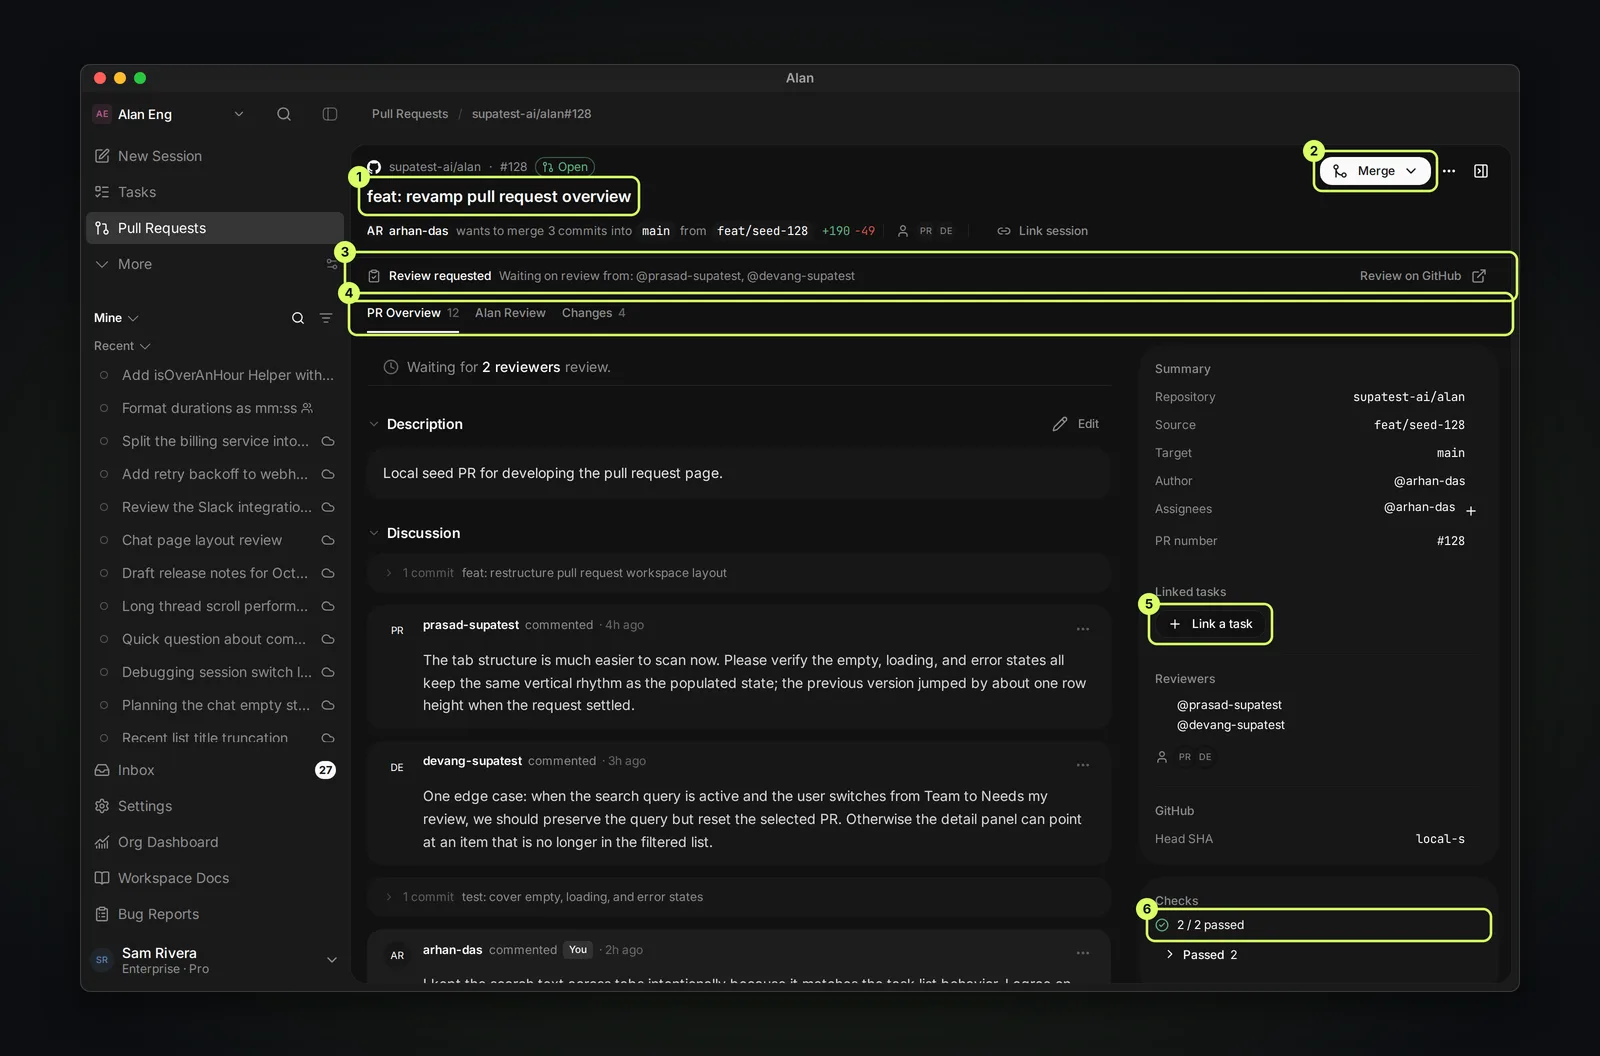The image size is (1600, 1056).
Task: Open the search icon beside Alan Eng
Action: (284, 114)
